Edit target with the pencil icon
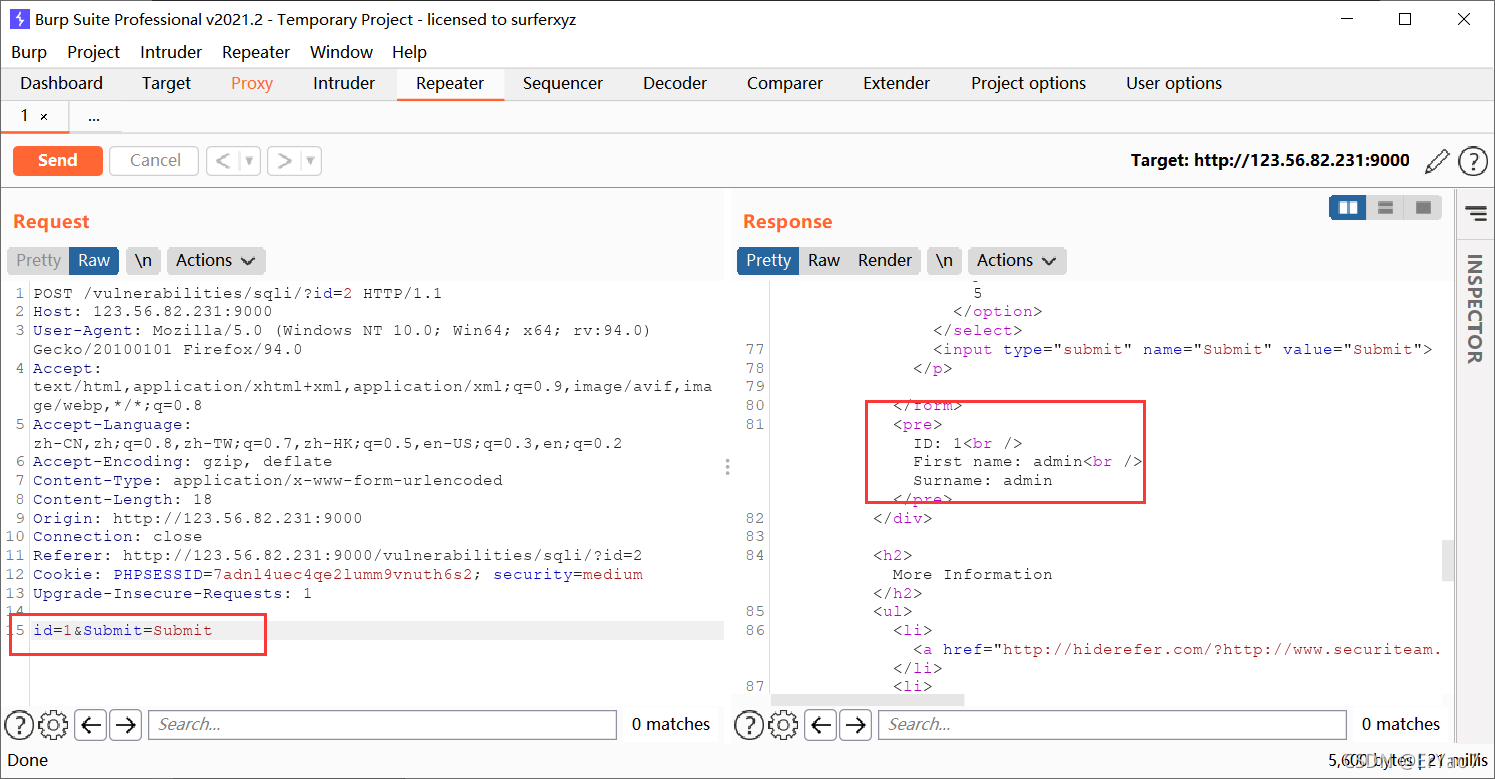1495x779 pixels. [x=1437, y=160]
